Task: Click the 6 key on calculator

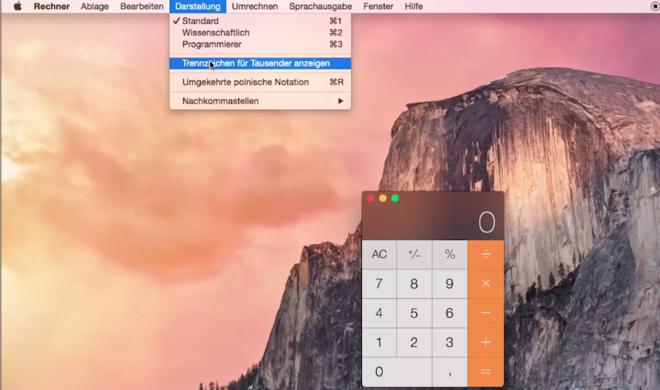Action: tap(450, 313)
